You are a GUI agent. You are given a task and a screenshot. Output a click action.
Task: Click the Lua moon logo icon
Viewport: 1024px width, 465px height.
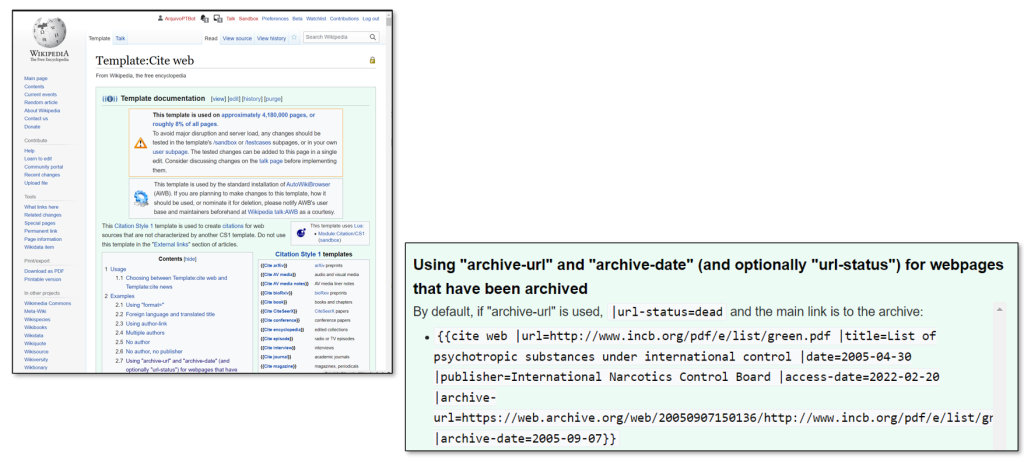click(x=301, y=232)
